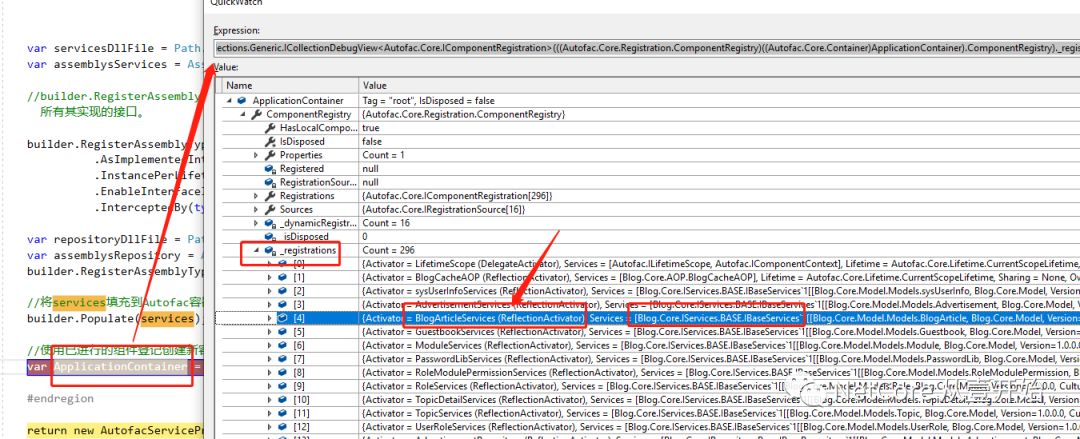Expand registration item [10]

(270, 400)
